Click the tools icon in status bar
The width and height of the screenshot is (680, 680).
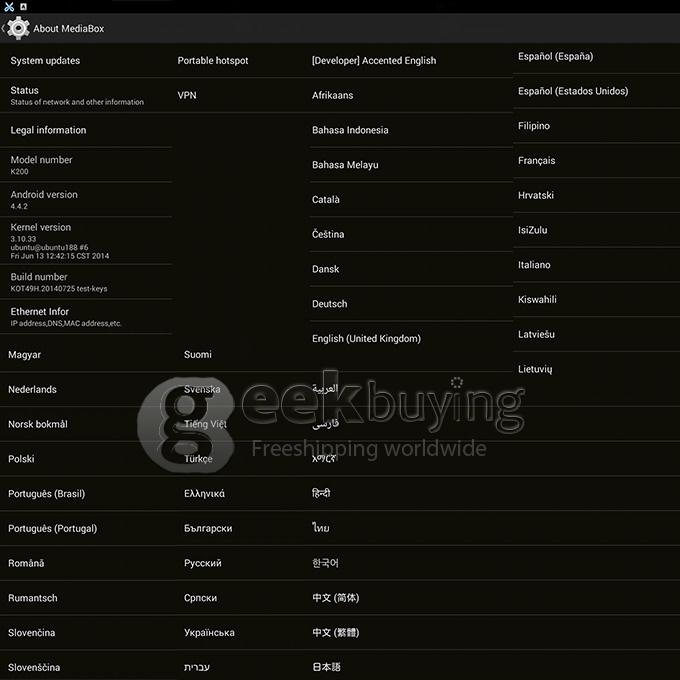9,7
